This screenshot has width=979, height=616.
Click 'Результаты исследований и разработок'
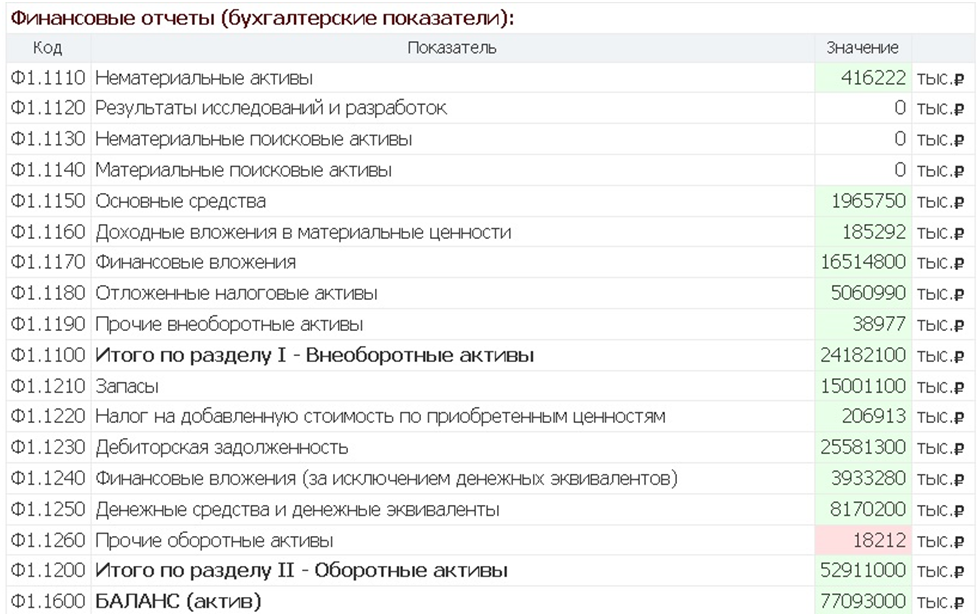[270, 109]
